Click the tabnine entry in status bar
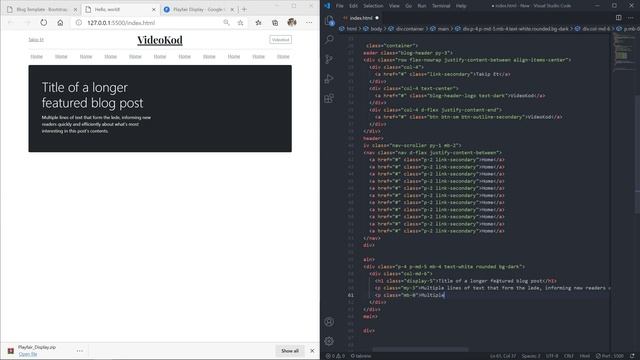Screen dimensions: 640x360 (x=361, y=356)
